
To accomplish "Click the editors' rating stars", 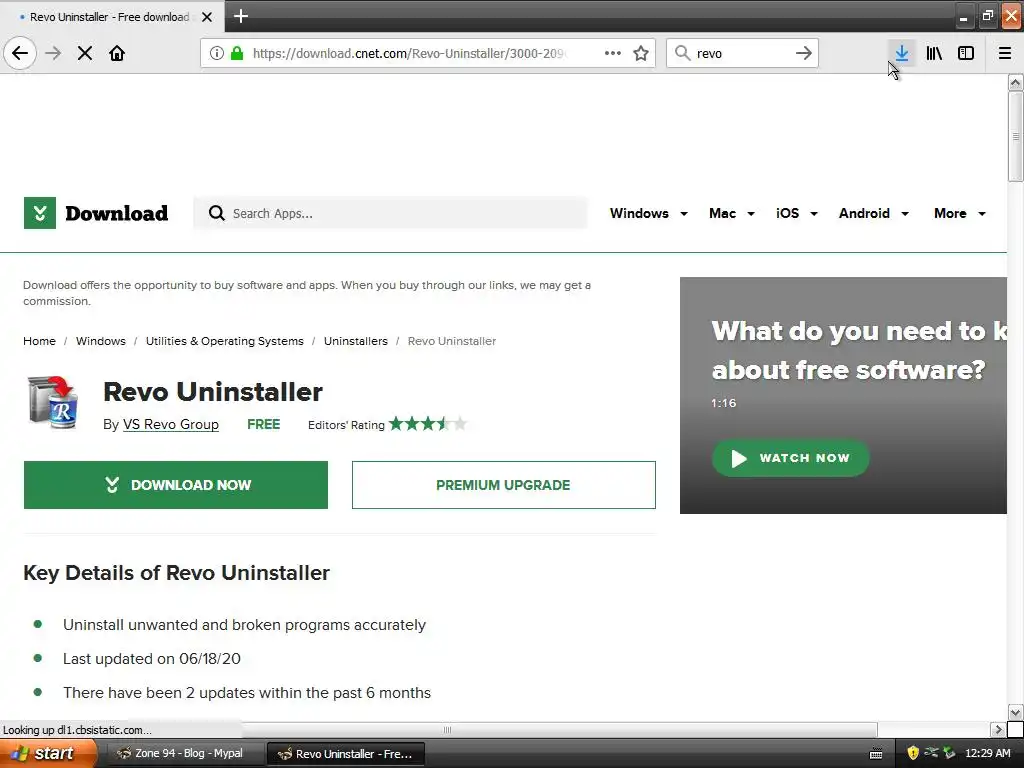I will (x=428, y=424).
